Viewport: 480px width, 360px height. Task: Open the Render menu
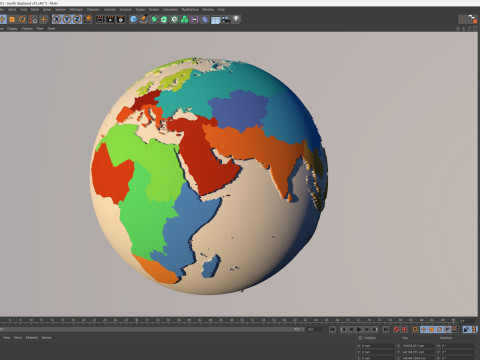pos(154,9)
